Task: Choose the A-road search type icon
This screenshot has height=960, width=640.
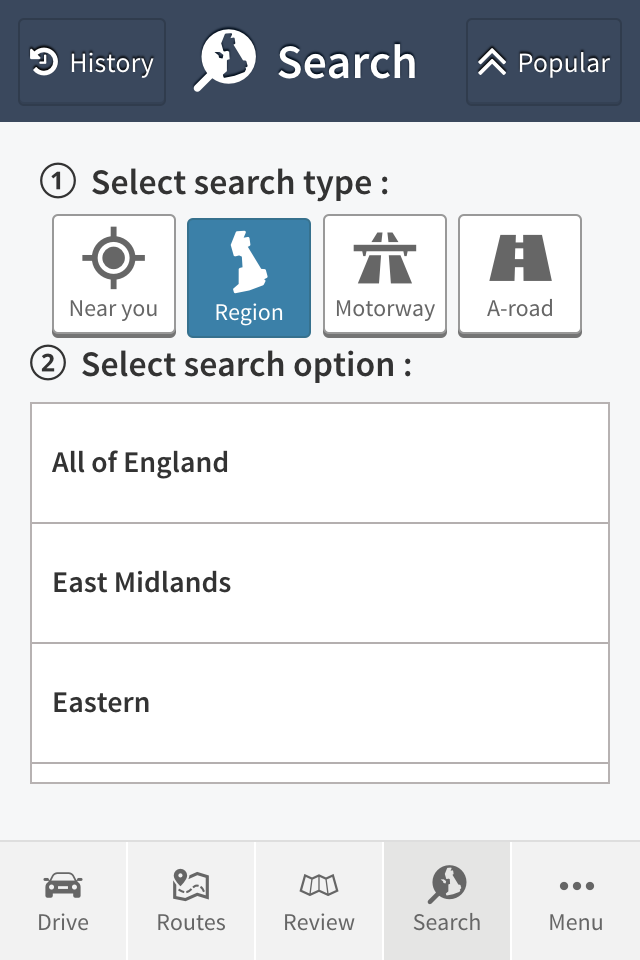Action: click(x=520, y=258)
